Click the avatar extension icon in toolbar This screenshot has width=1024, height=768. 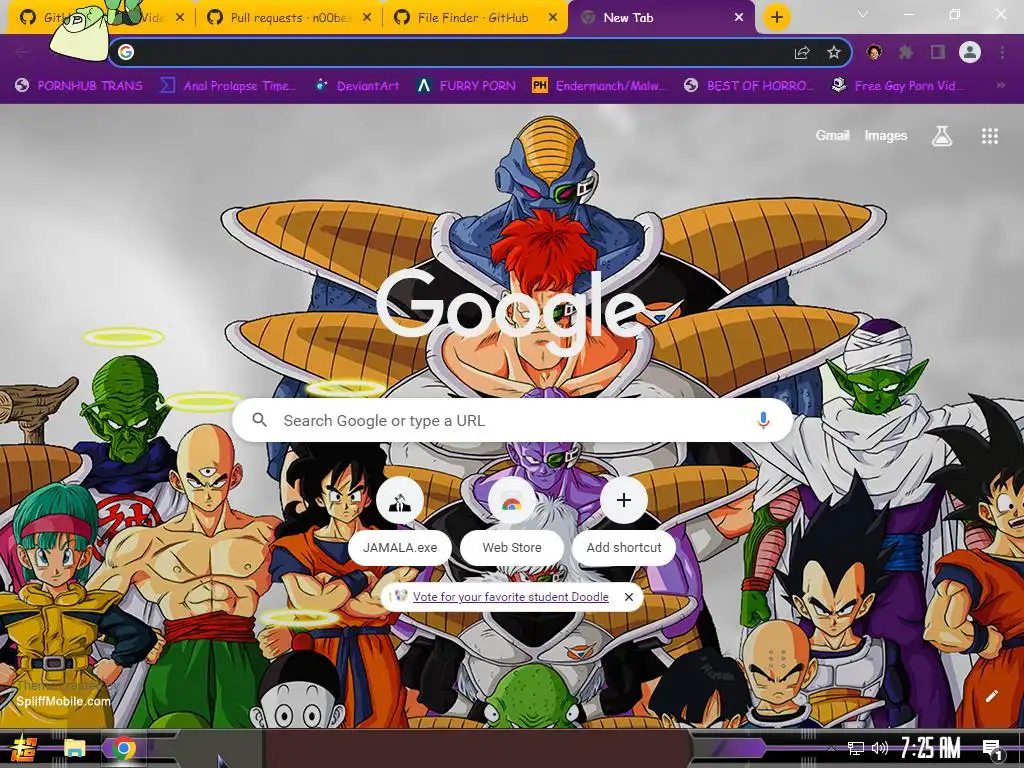click(874, 52)
